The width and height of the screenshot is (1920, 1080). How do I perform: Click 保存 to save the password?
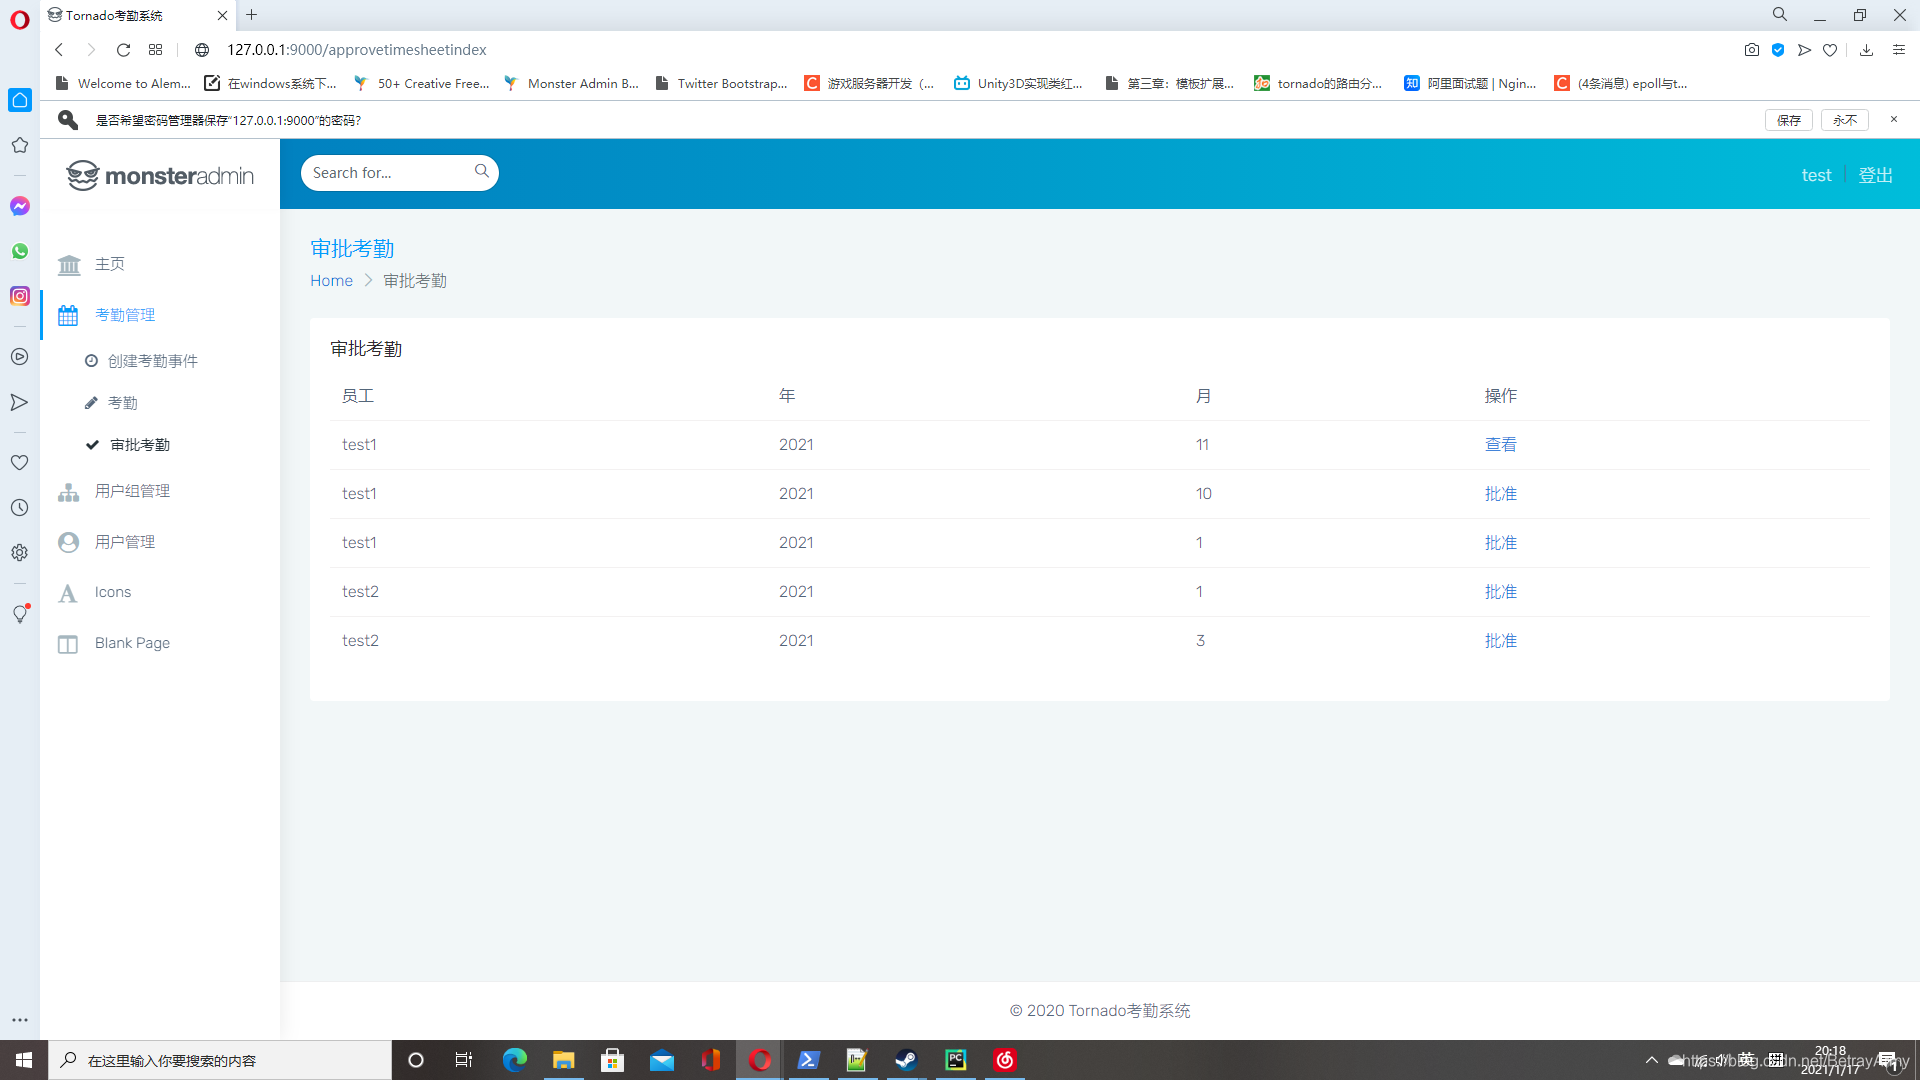click(1788, 120)
